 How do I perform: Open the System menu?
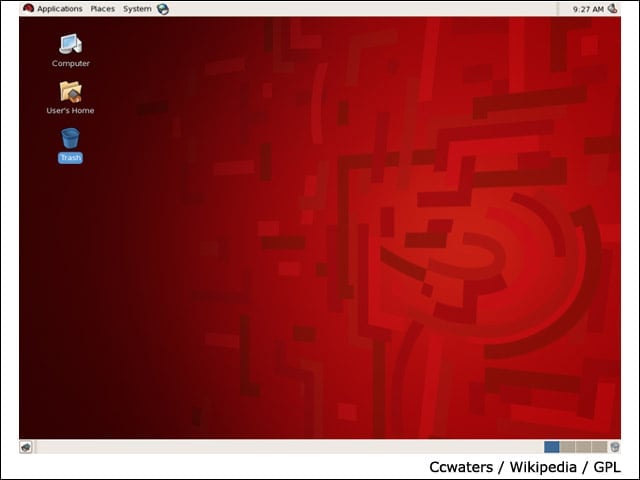tap(137, 9)
